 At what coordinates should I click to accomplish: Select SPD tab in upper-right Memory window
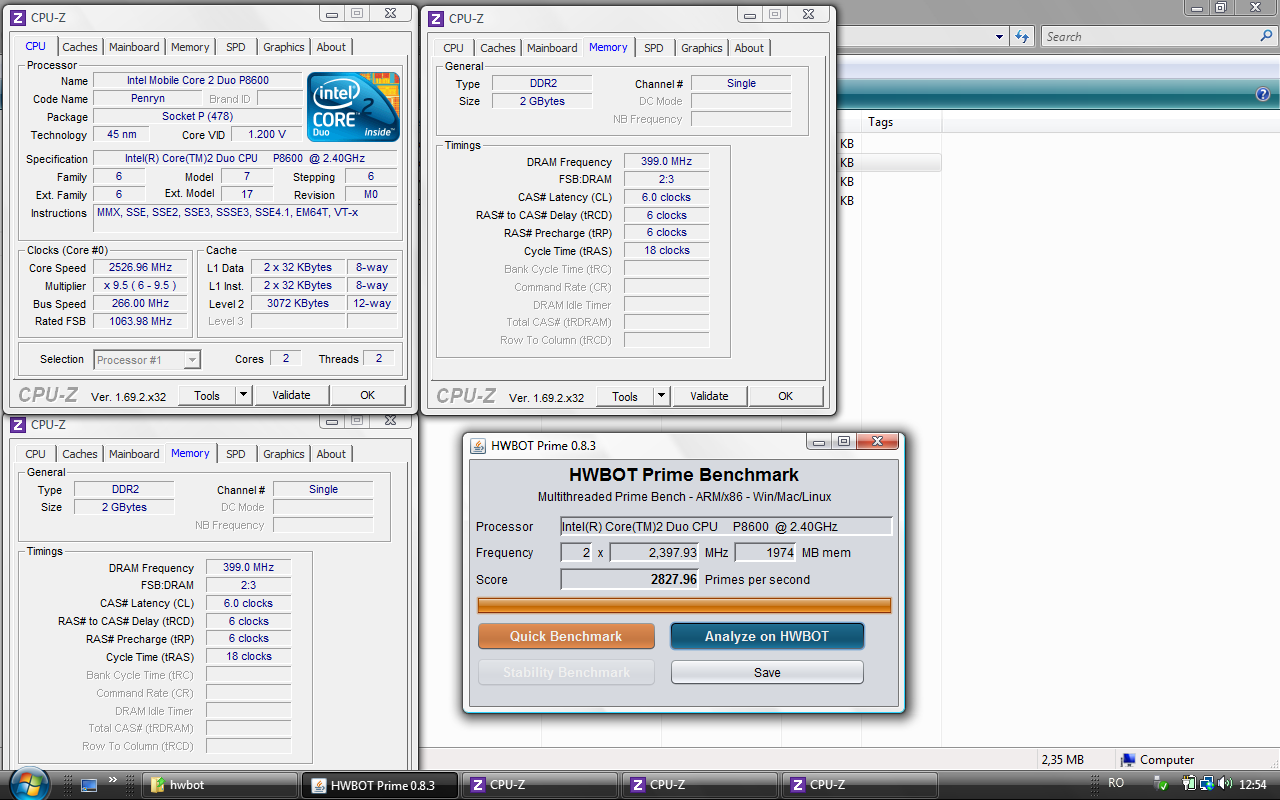(653, 48)
